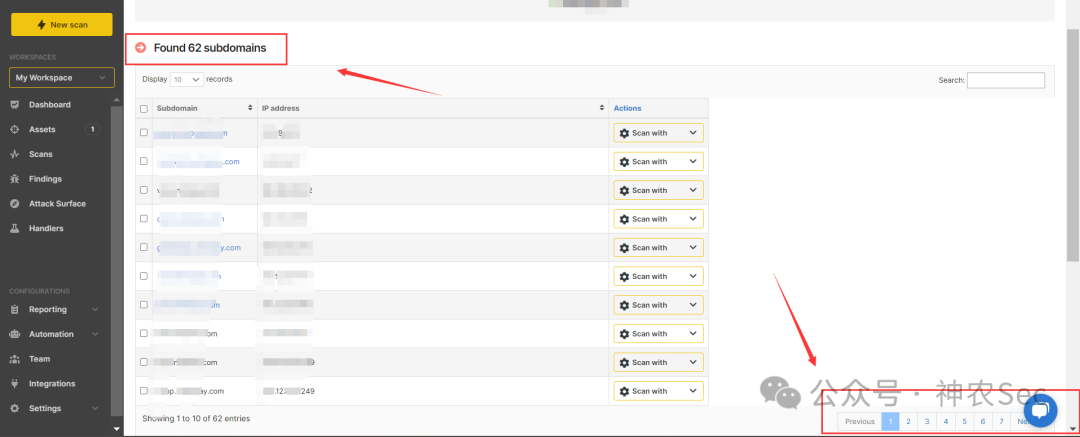
Task: Go to results page 2
Action: click(908, 422)
